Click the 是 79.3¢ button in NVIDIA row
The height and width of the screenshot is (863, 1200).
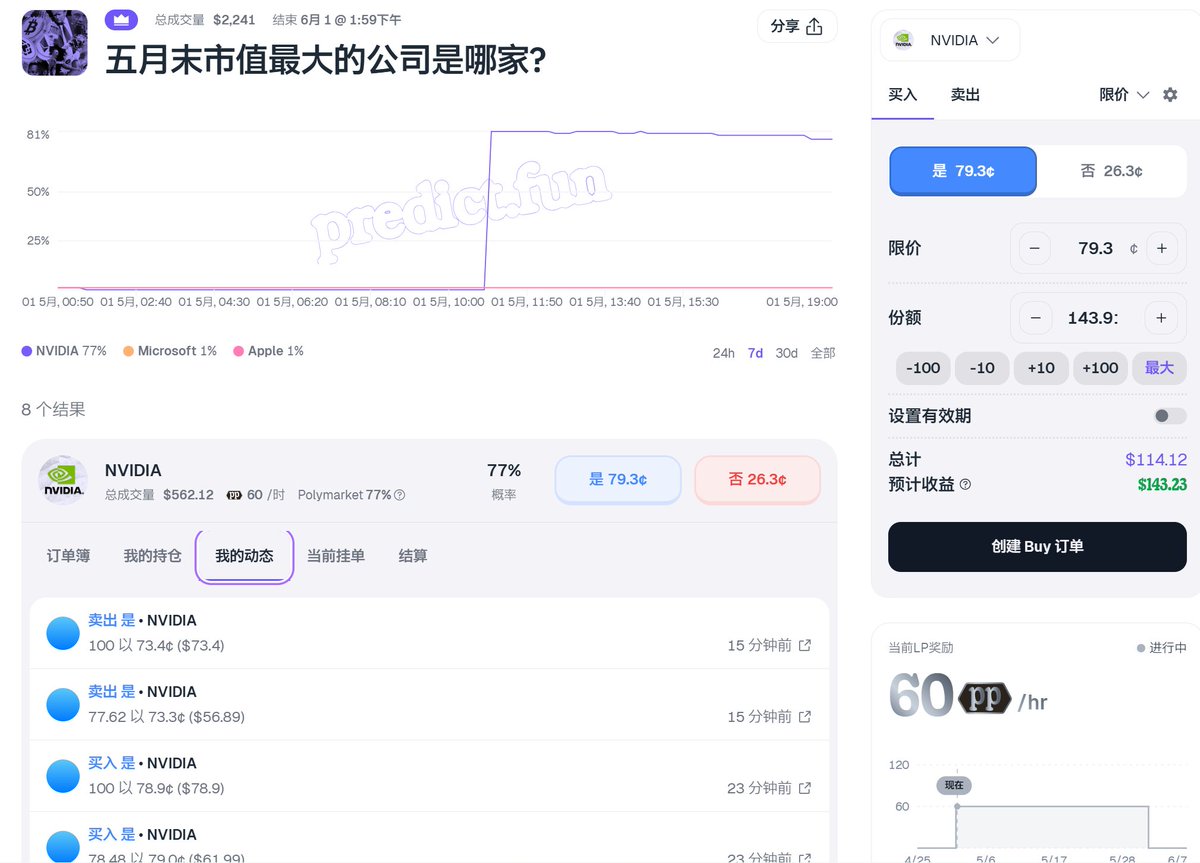pos(618,480)
